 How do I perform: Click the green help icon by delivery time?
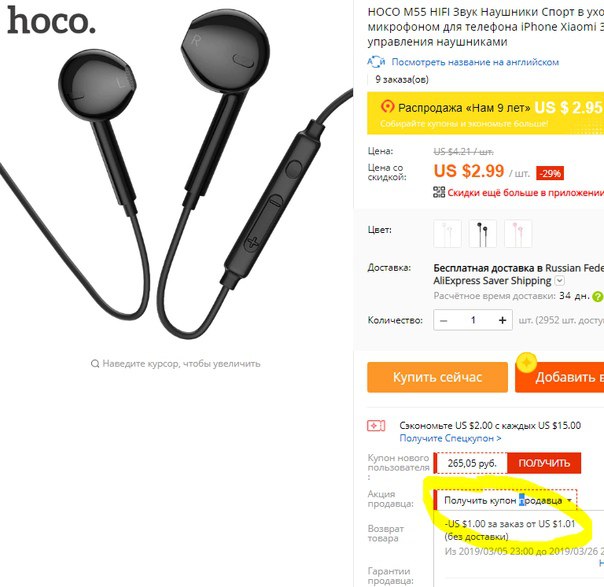pyautogui.click(x=597, y=296)
